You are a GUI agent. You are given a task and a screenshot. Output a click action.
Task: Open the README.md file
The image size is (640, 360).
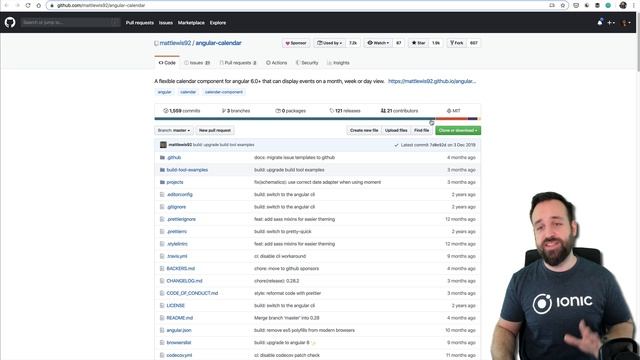(180, 318)
